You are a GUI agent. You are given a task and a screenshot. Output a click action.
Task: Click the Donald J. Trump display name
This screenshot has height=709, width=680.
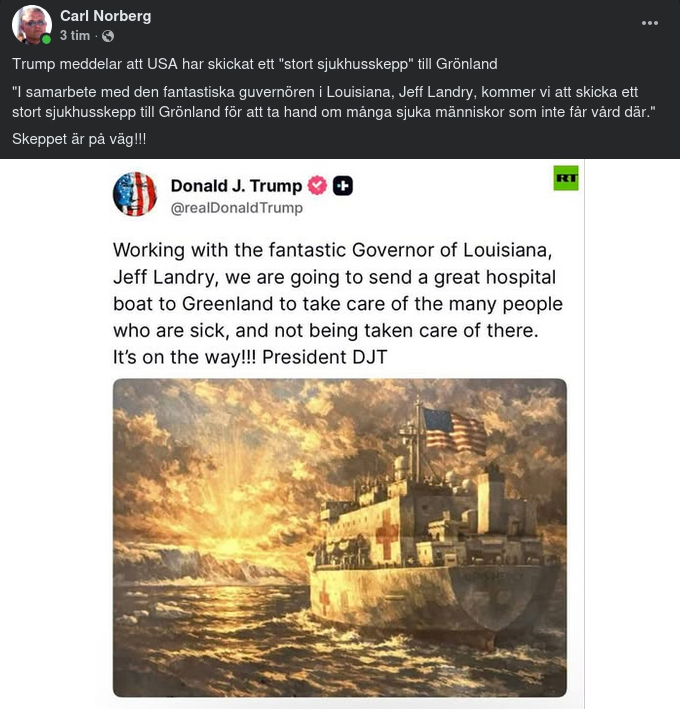[236, 186]
